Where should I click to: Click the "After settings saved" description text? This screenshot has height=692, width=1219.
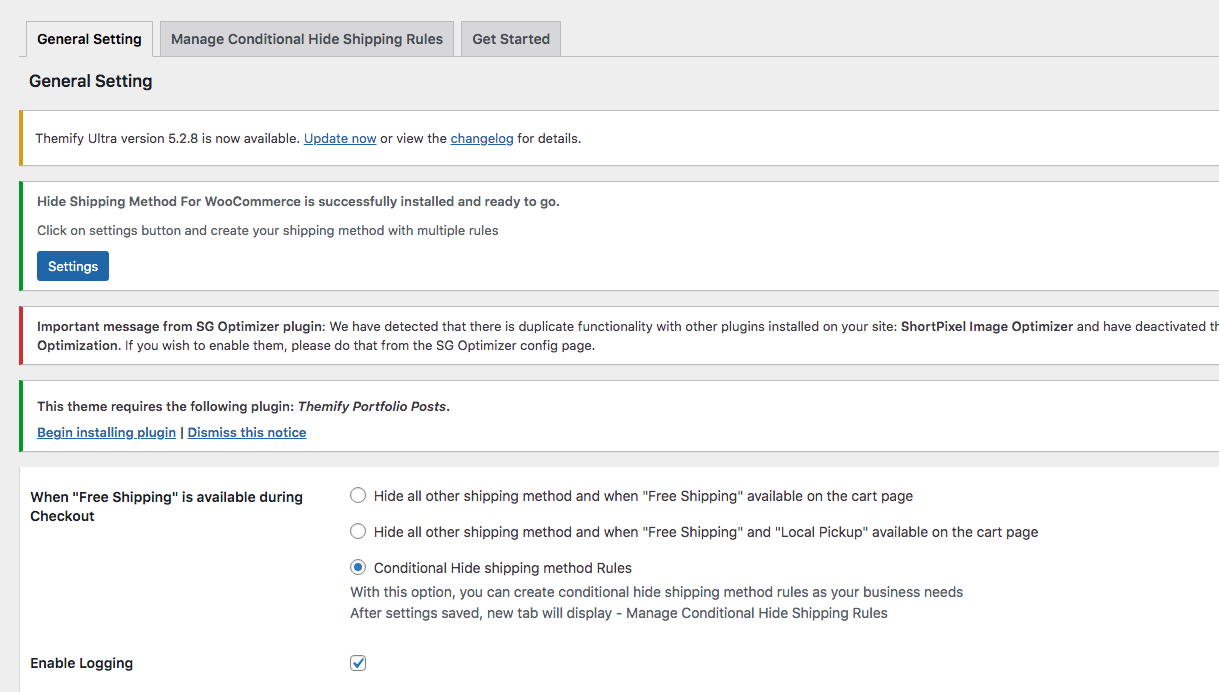pyautogui.click(x=618, y=613)
